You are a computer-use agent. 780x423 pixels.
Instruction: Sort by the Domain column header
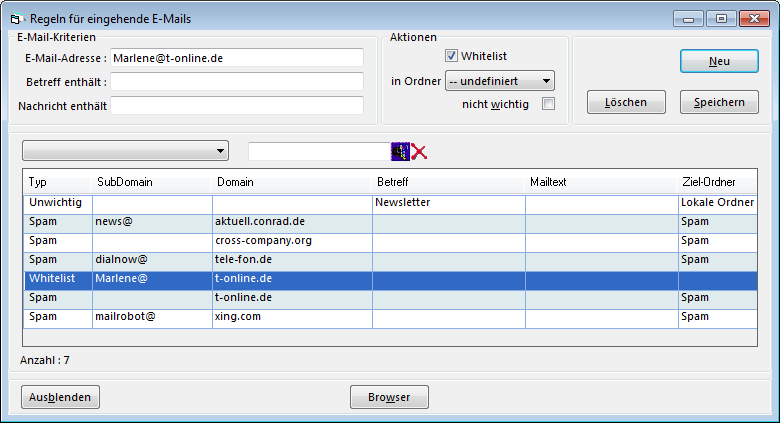[x=292, y=182]
